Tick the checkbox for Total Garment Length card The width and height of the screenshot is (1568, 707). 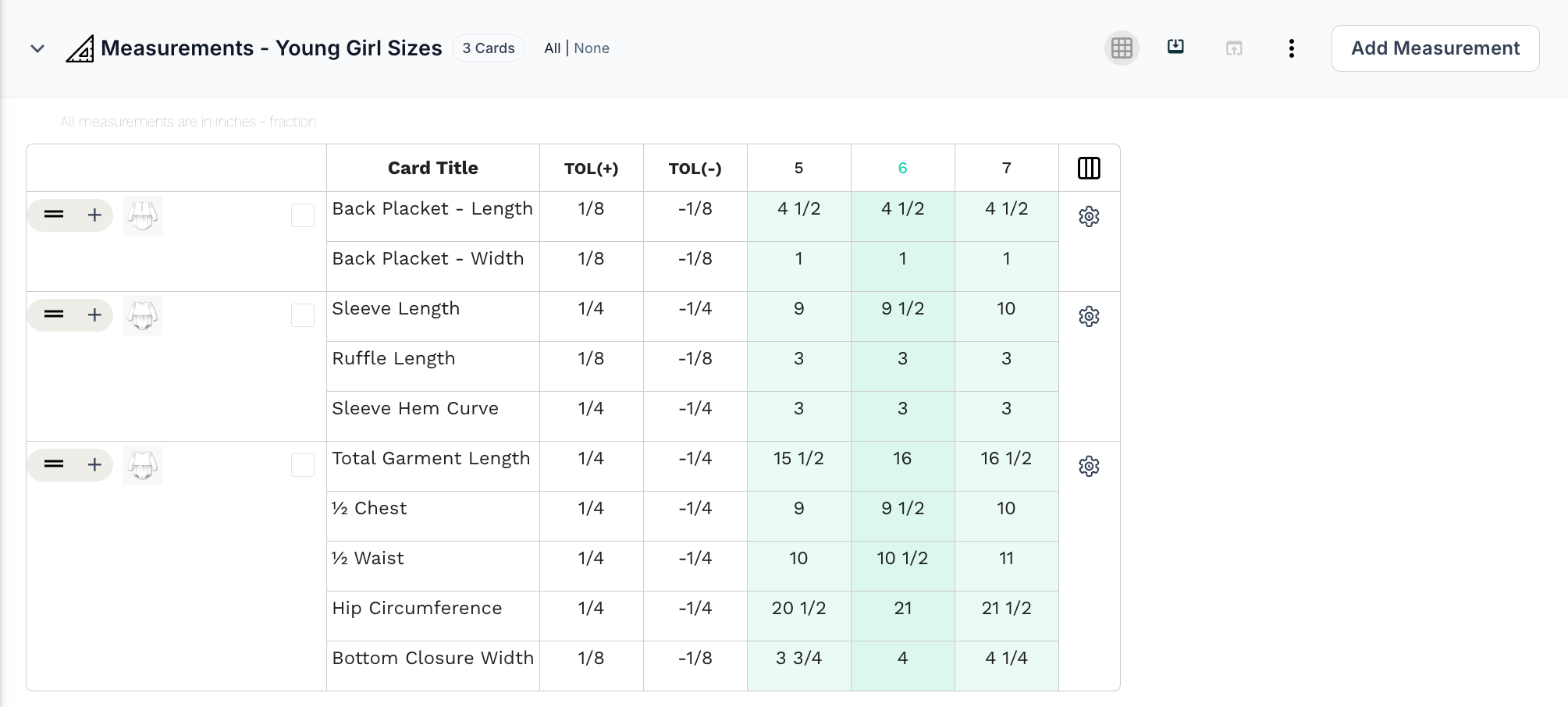tap(303, 465)
